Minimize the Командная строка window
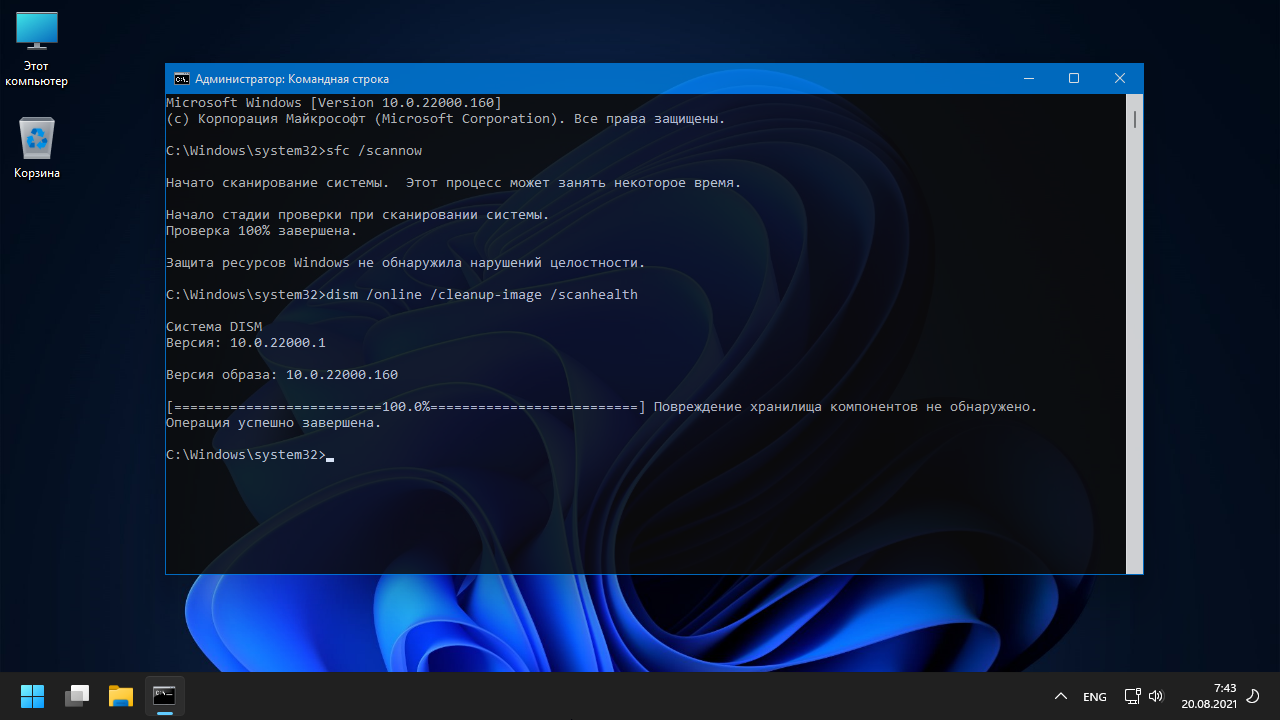1280x720 pixels. click(1027, 79)
